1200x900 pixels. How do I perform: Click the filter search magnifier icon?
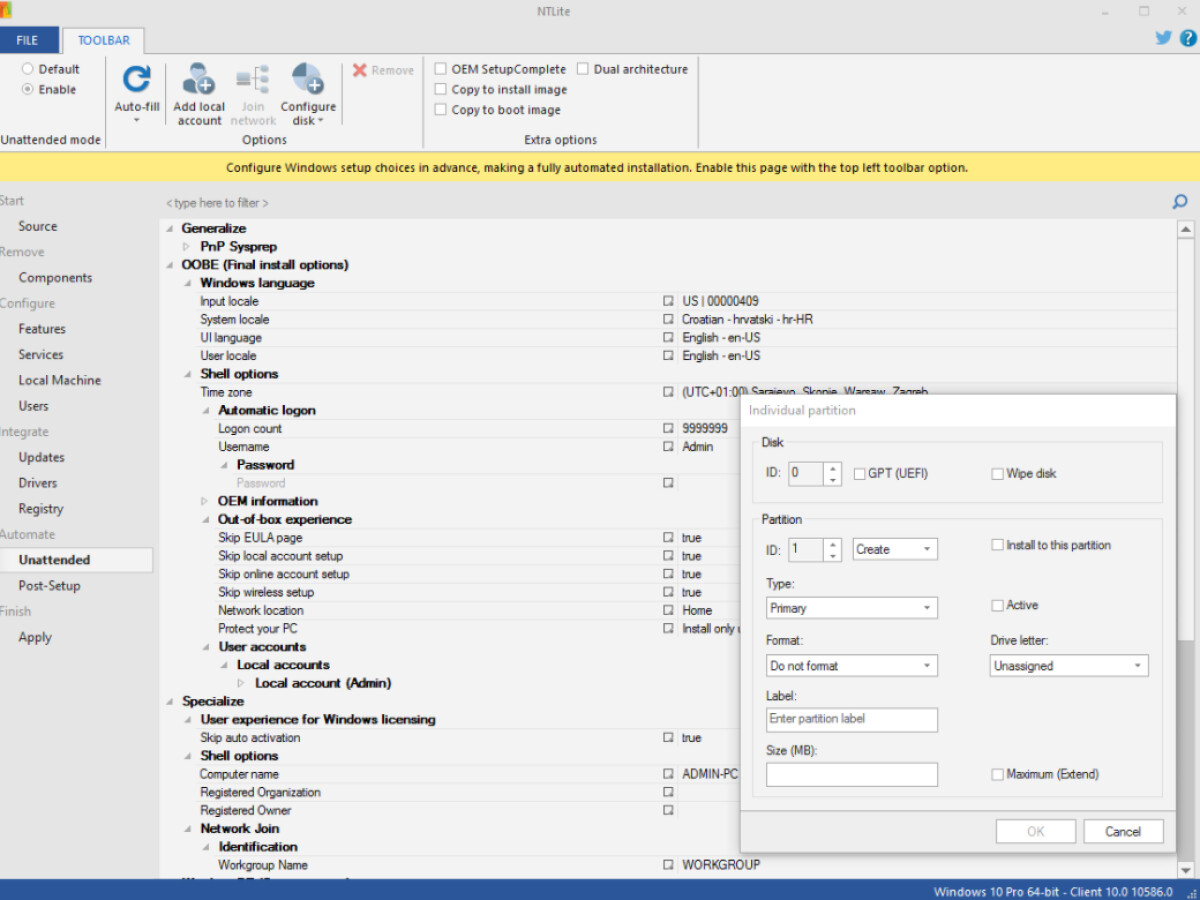pos(1180,202)
